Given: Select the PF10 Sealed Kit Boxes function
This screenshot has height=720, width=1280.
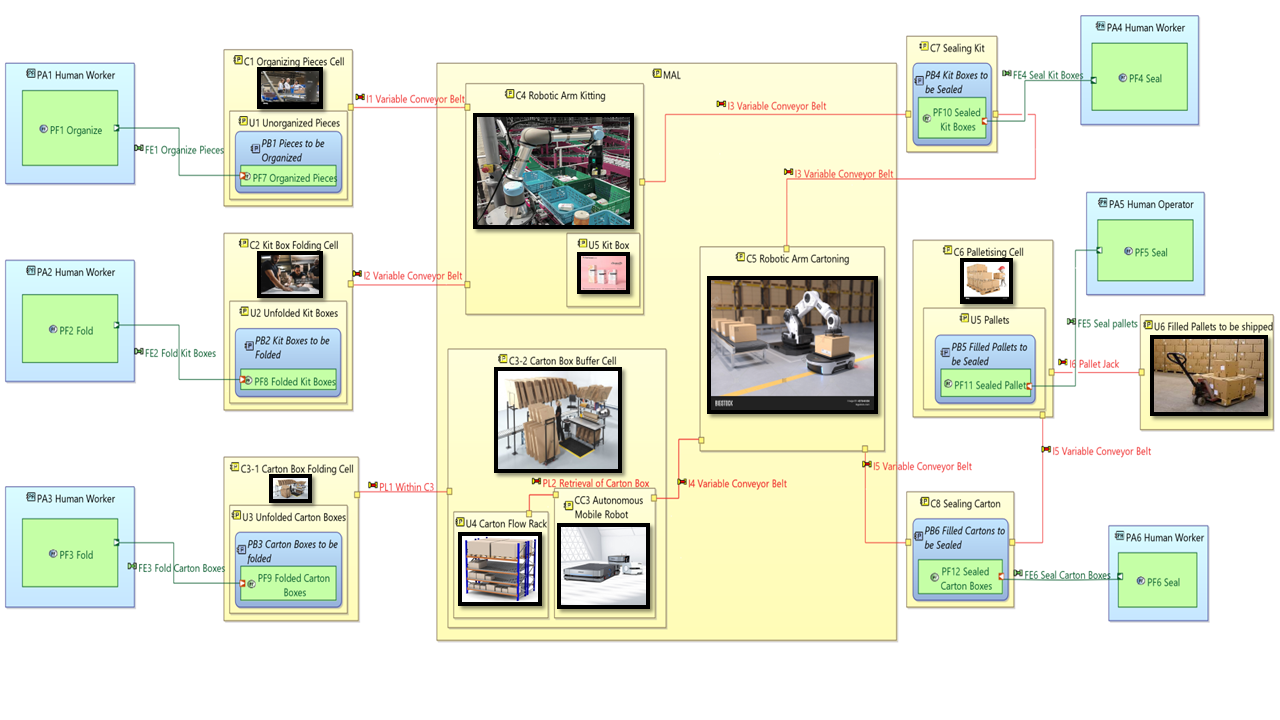Looking at the screenshot, I should click(x=951, y=119).
